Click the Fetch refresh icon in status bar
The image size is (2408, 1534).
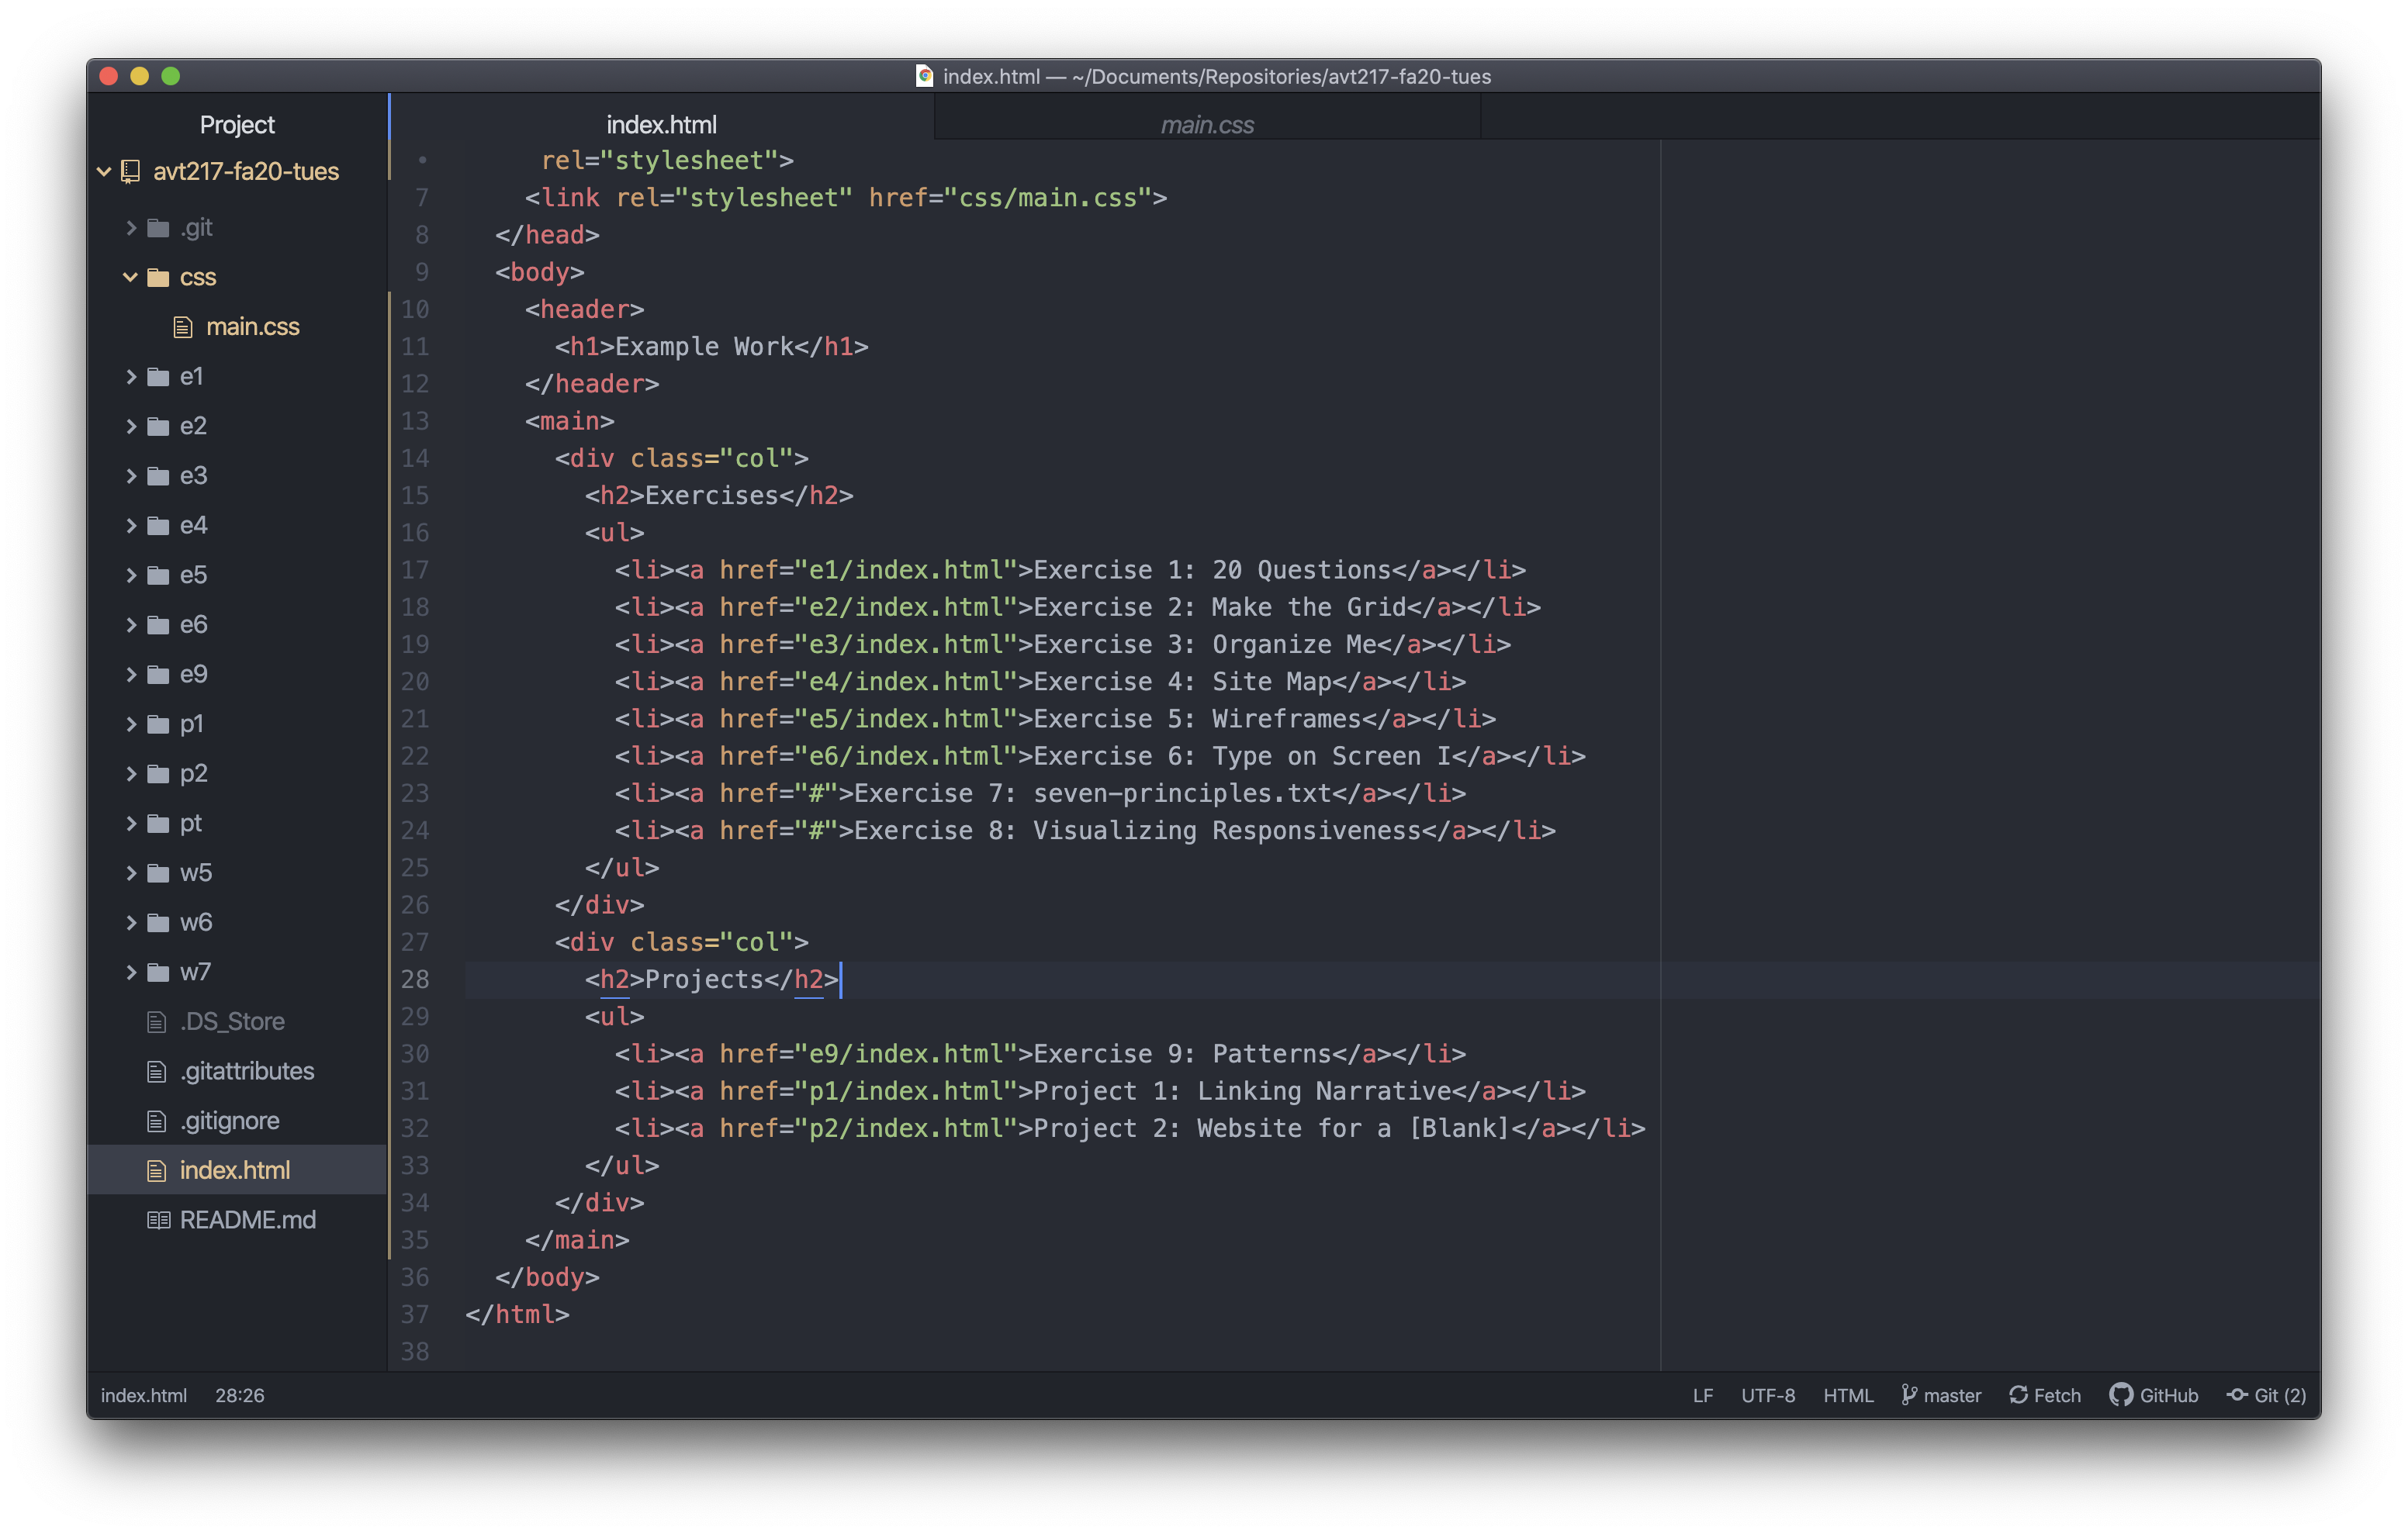coord(2018,1395)
